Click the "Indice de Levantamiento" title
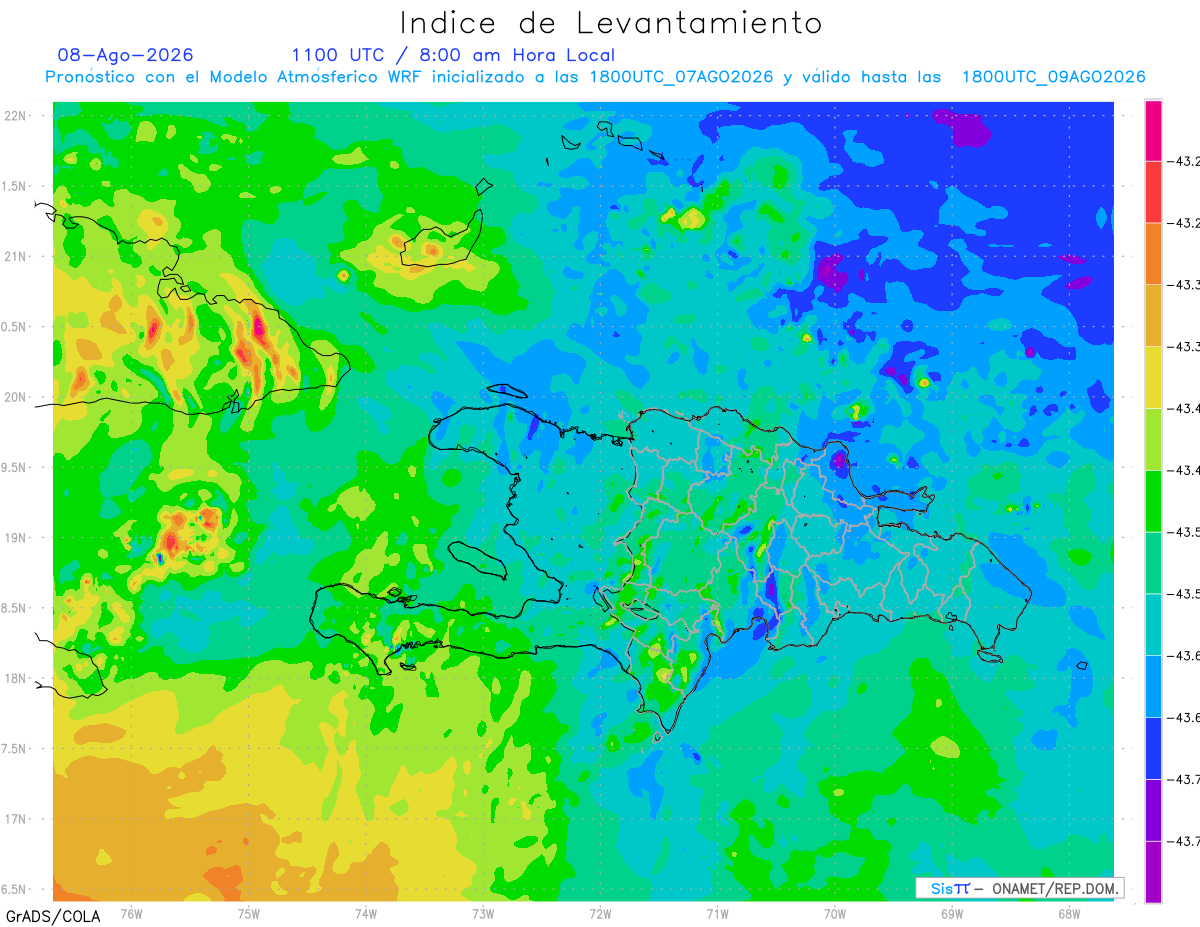This screenshot has height=927, width=1200. coord(611,23)
